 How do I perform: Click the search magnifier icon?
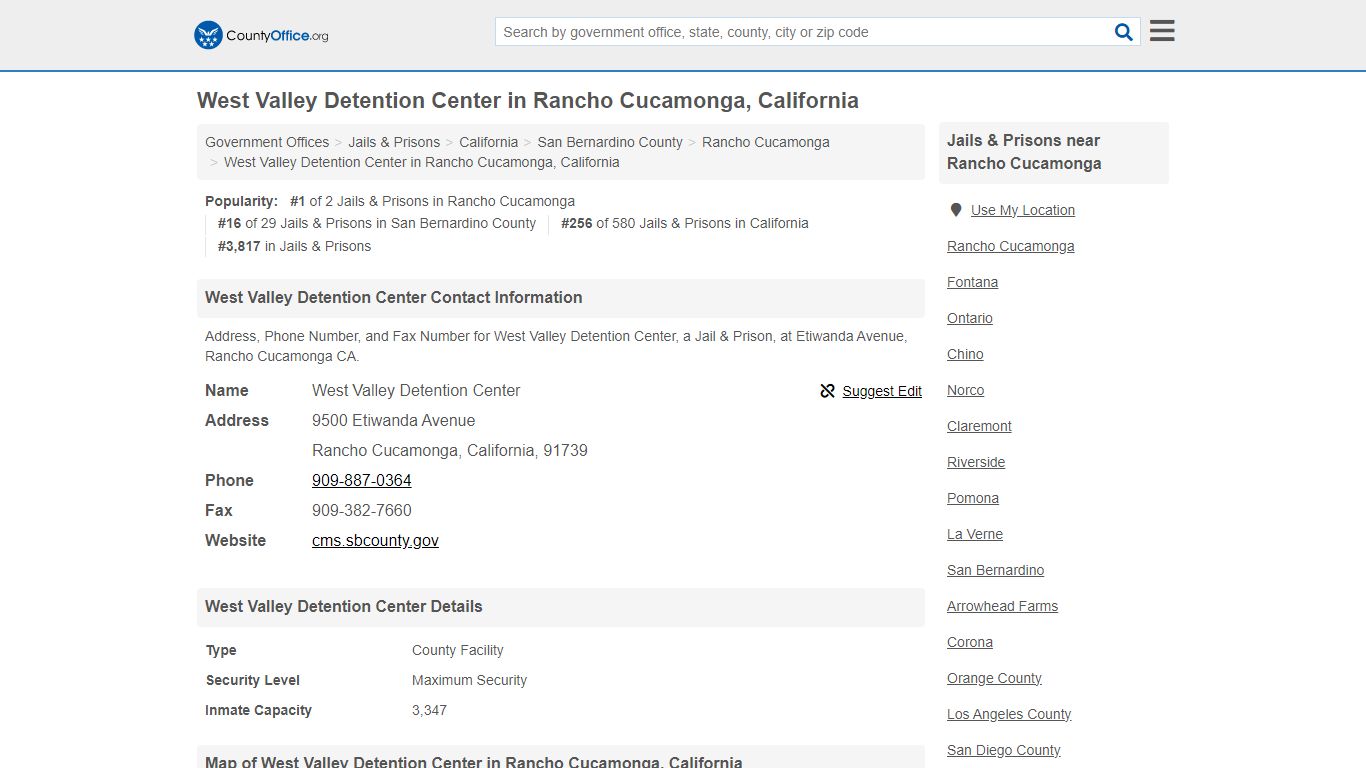tap(1124, 32)
